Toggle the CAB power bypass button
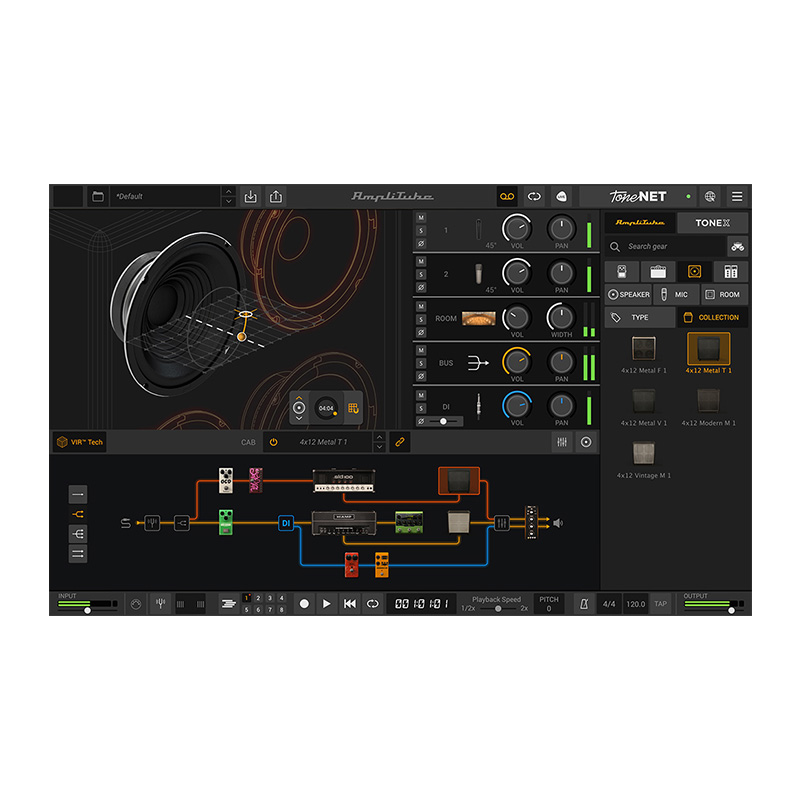The width and height of the screenshot is (800, 800). (273, 441)
